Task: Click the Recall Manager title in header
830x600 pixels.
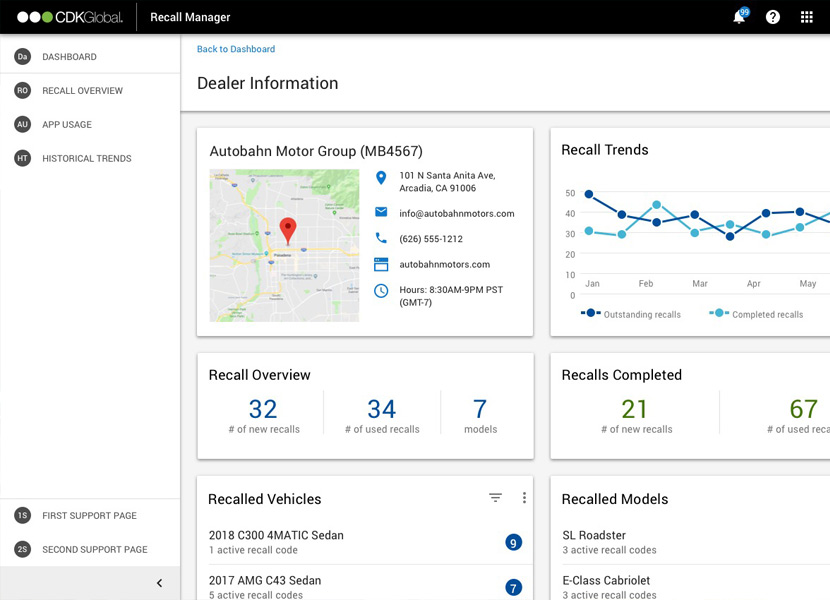Action: 190,17
